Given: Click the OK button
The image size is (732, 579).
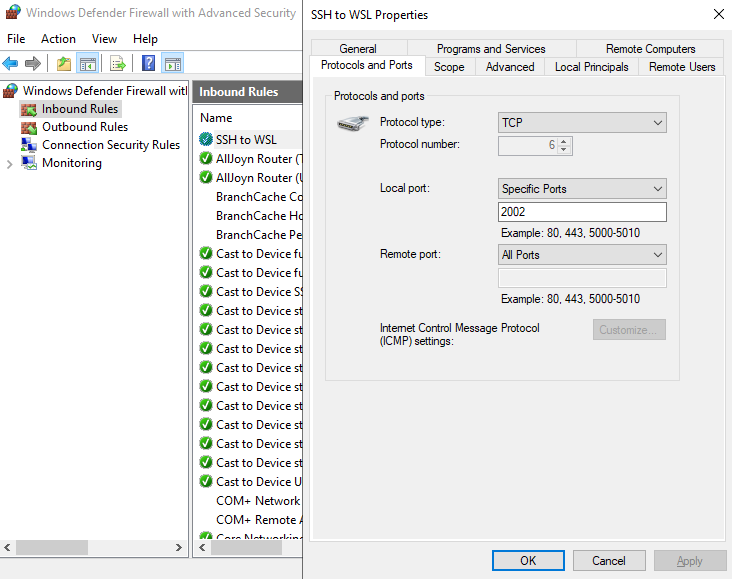Looking at the screenshot, I should [528, 560].
